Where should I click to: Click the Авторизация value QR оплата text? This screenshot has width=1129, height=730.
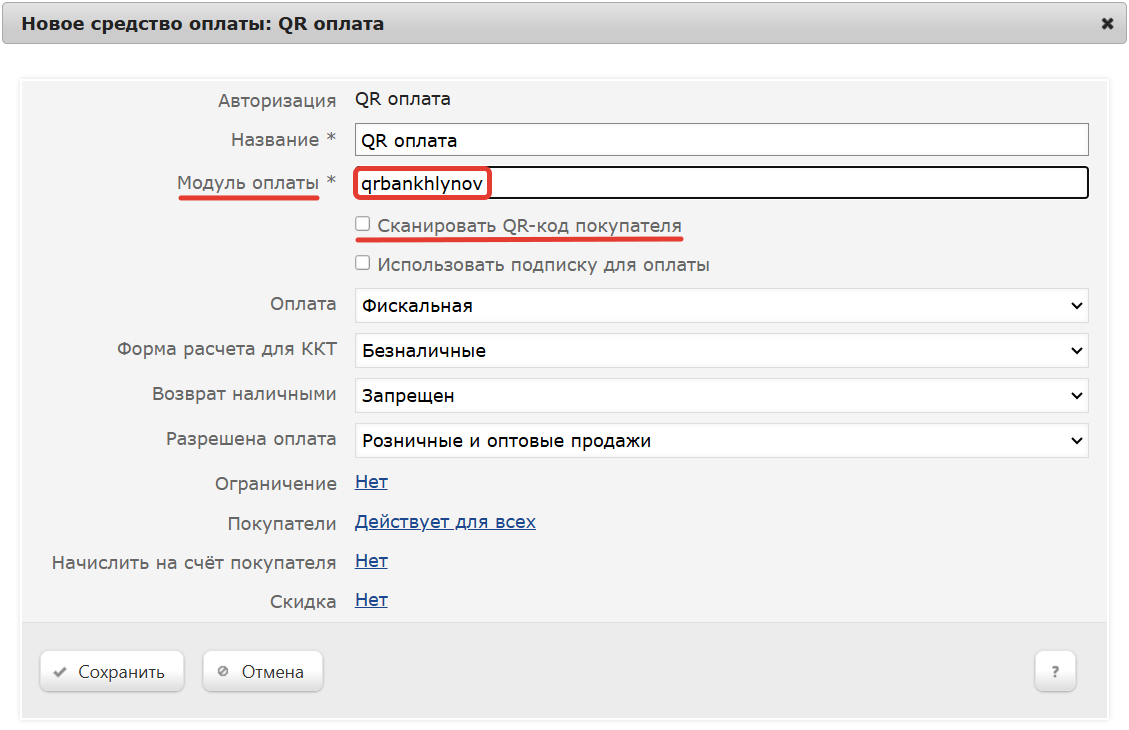click(402, 99)
